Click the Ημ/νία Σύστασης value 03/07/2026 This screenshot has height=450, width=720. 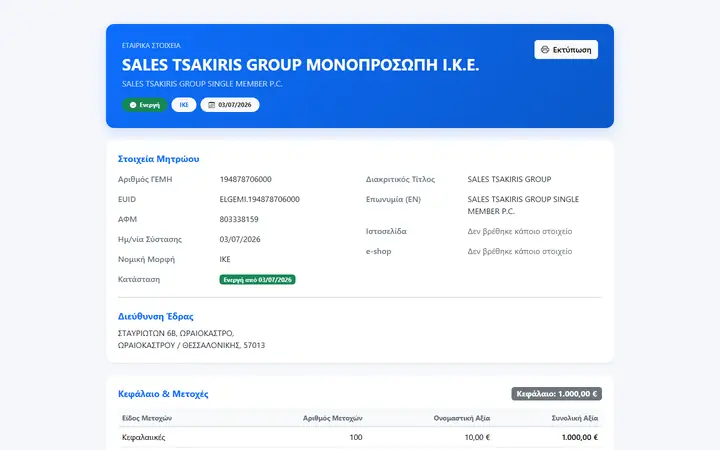(240, 239)
